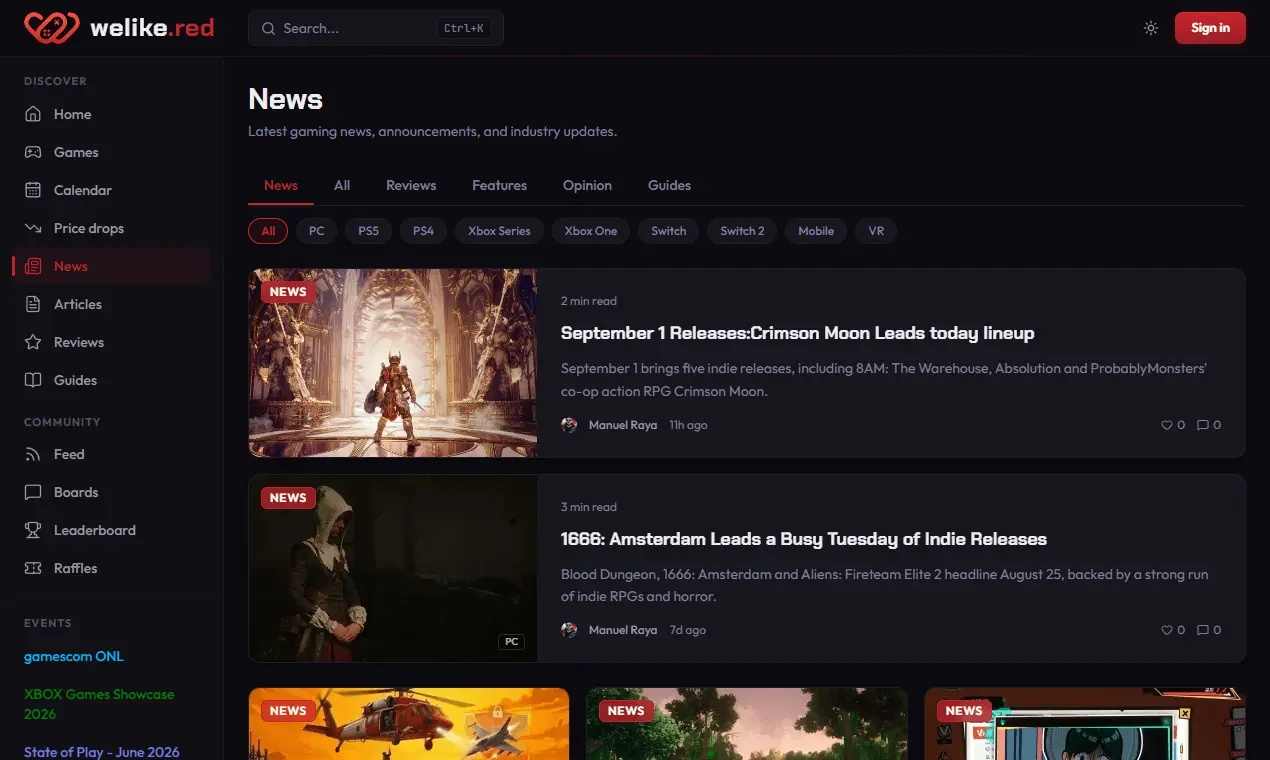
Task: Open comments on 1666: Amsterdam article
Action: [1203, 630]
